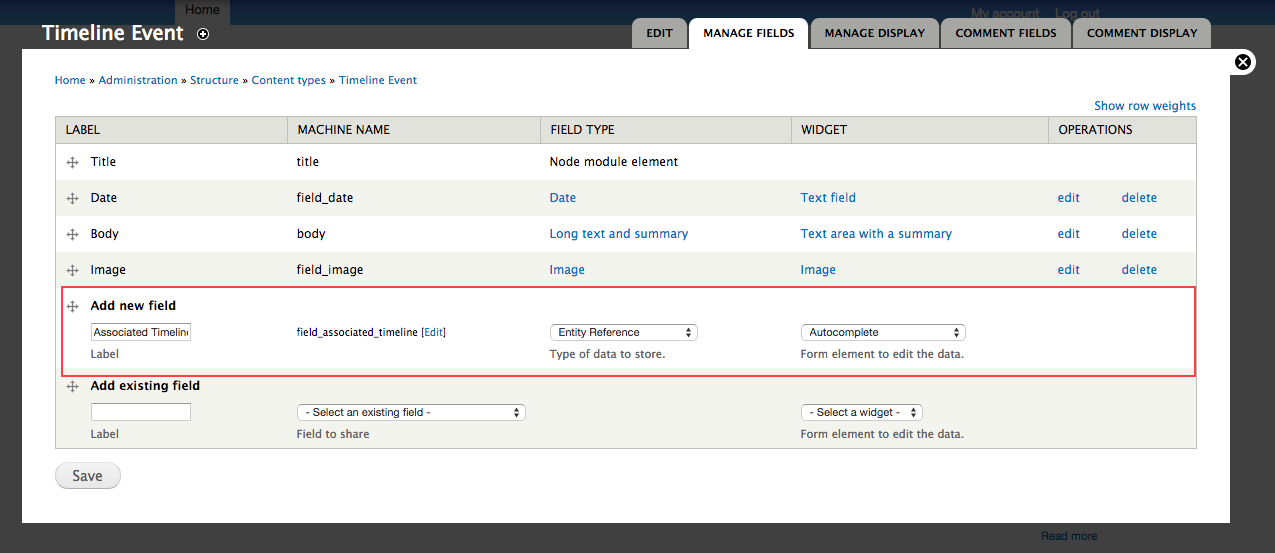The image size is (1275, 553).
Task: Click the Add new field heading
Action: (x=133, y=306)
